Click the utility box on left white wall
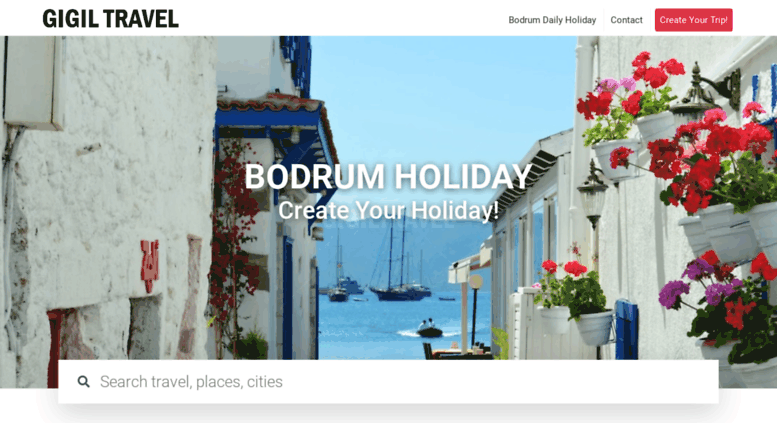This screenshot has width=777, height=423. click(34, 82)
